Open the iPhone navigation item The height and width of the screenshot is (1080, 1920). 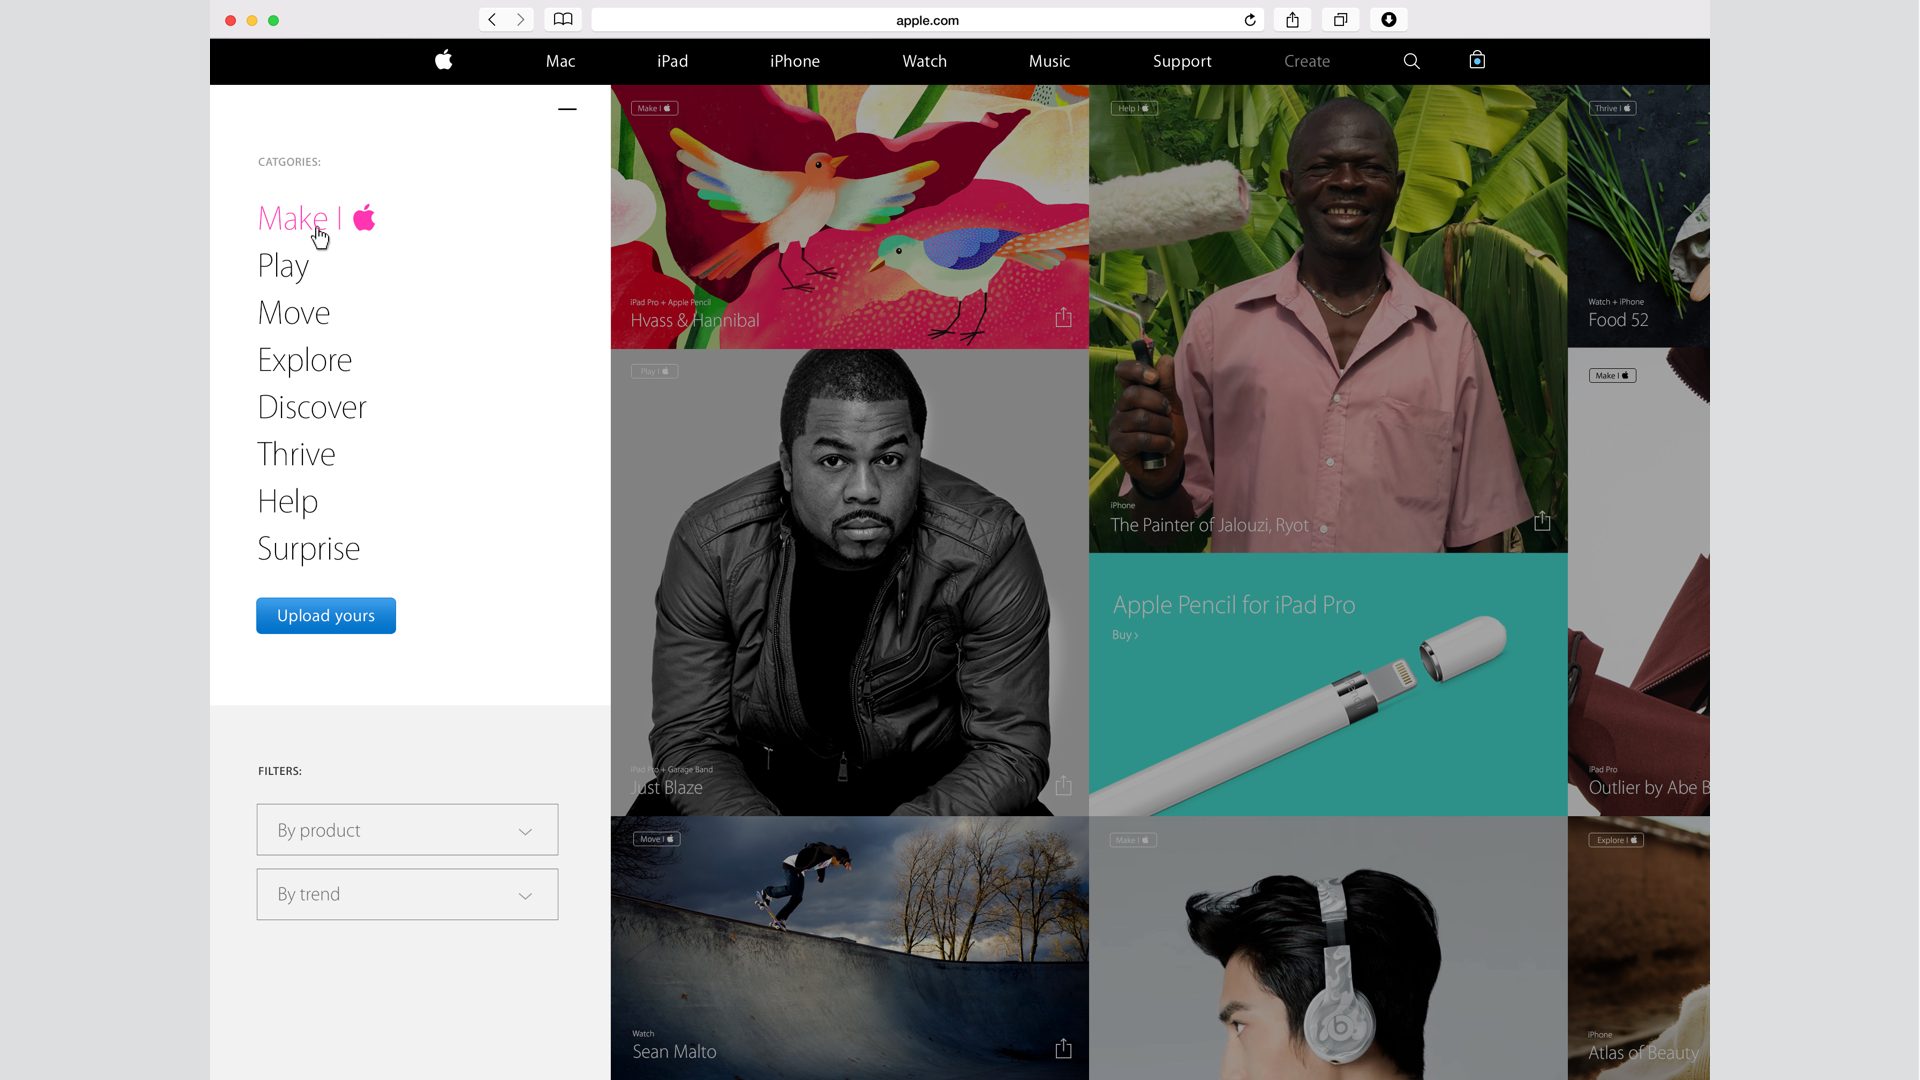[795, 61]
